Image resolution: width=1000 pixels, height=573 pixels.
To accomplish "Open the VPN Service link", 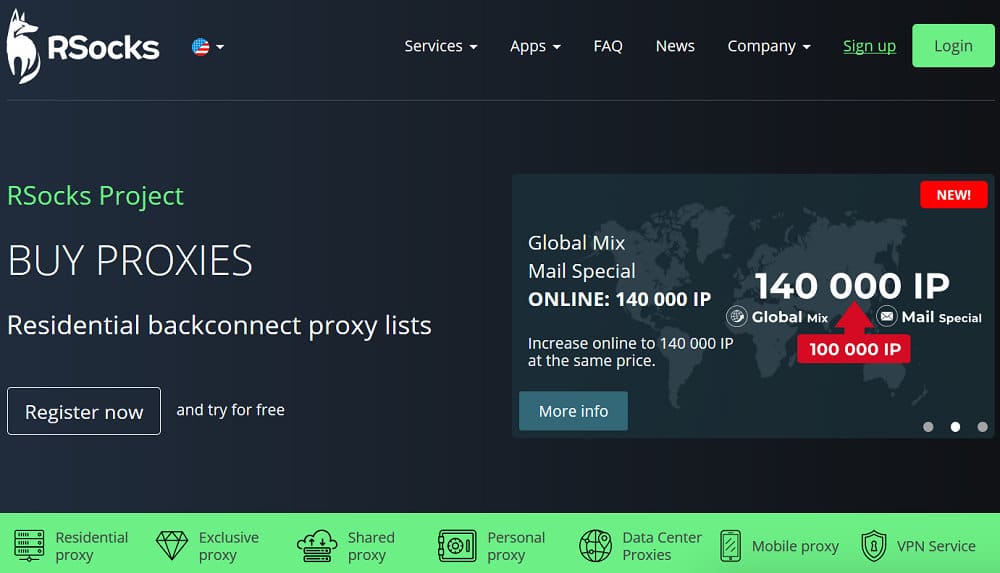I will pos(936,546).
